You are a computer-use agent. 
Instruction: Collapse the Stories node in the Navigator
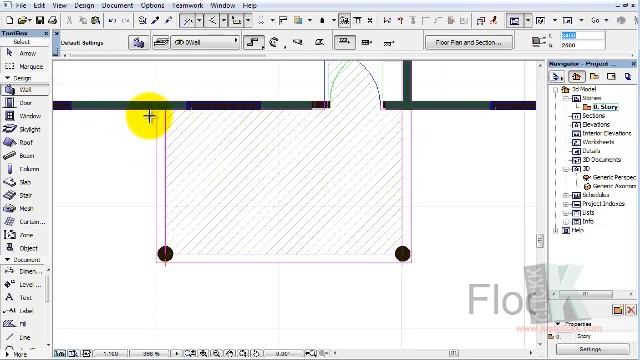(x=566, y=98)
